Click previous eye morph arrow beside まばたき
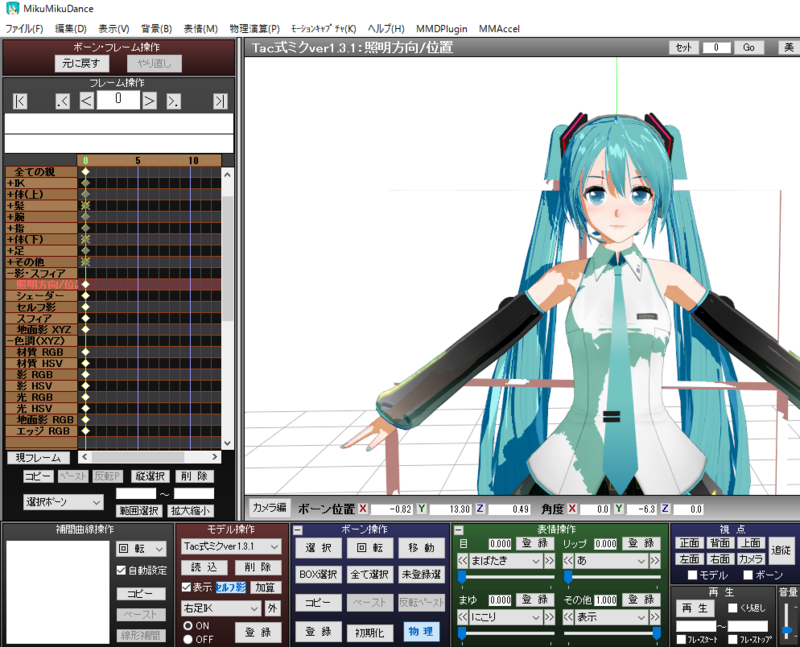 [x=462, y=561]
